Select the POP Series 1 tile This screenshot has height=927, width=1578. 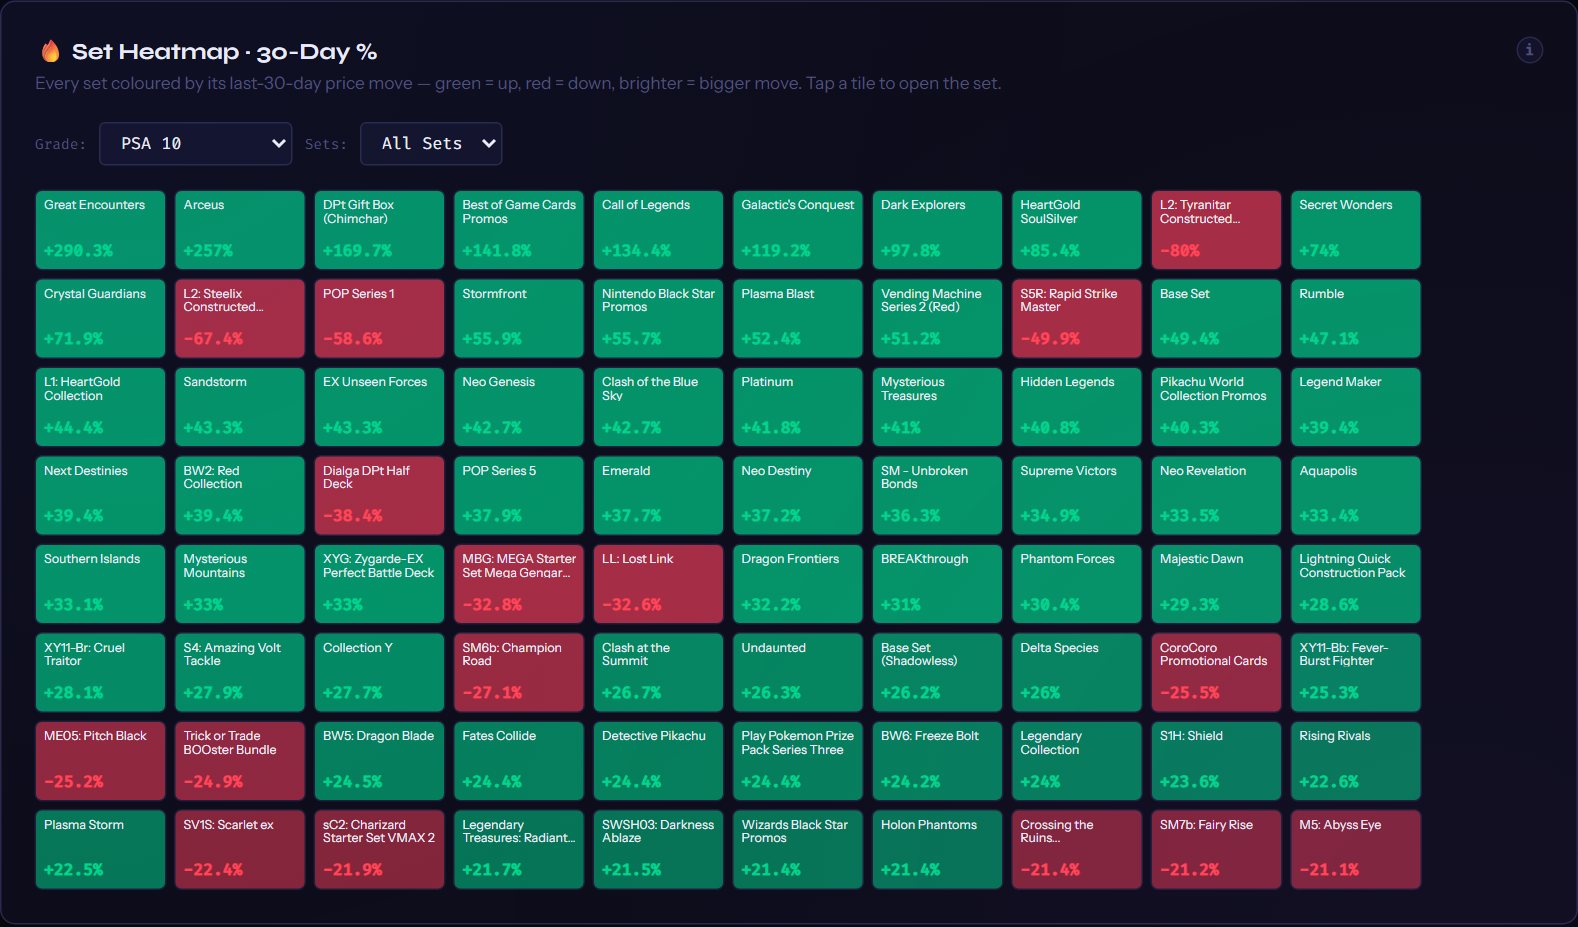(379, 318)
